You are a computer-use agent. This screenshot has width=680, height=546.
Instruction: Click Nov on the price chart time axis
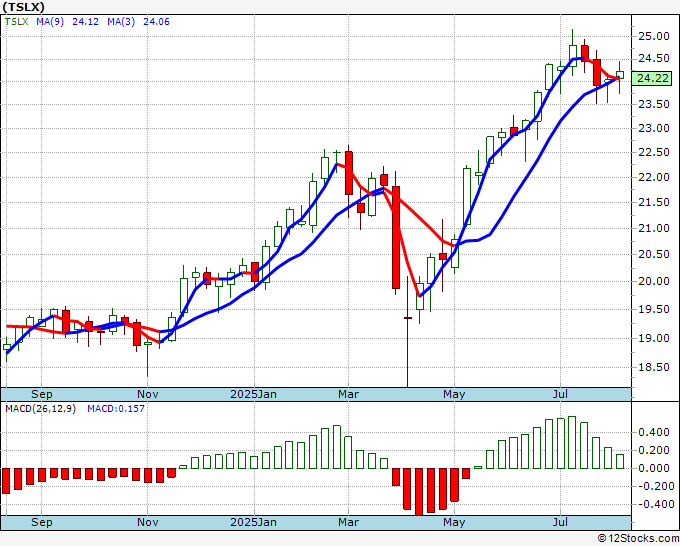pos(147,394)
